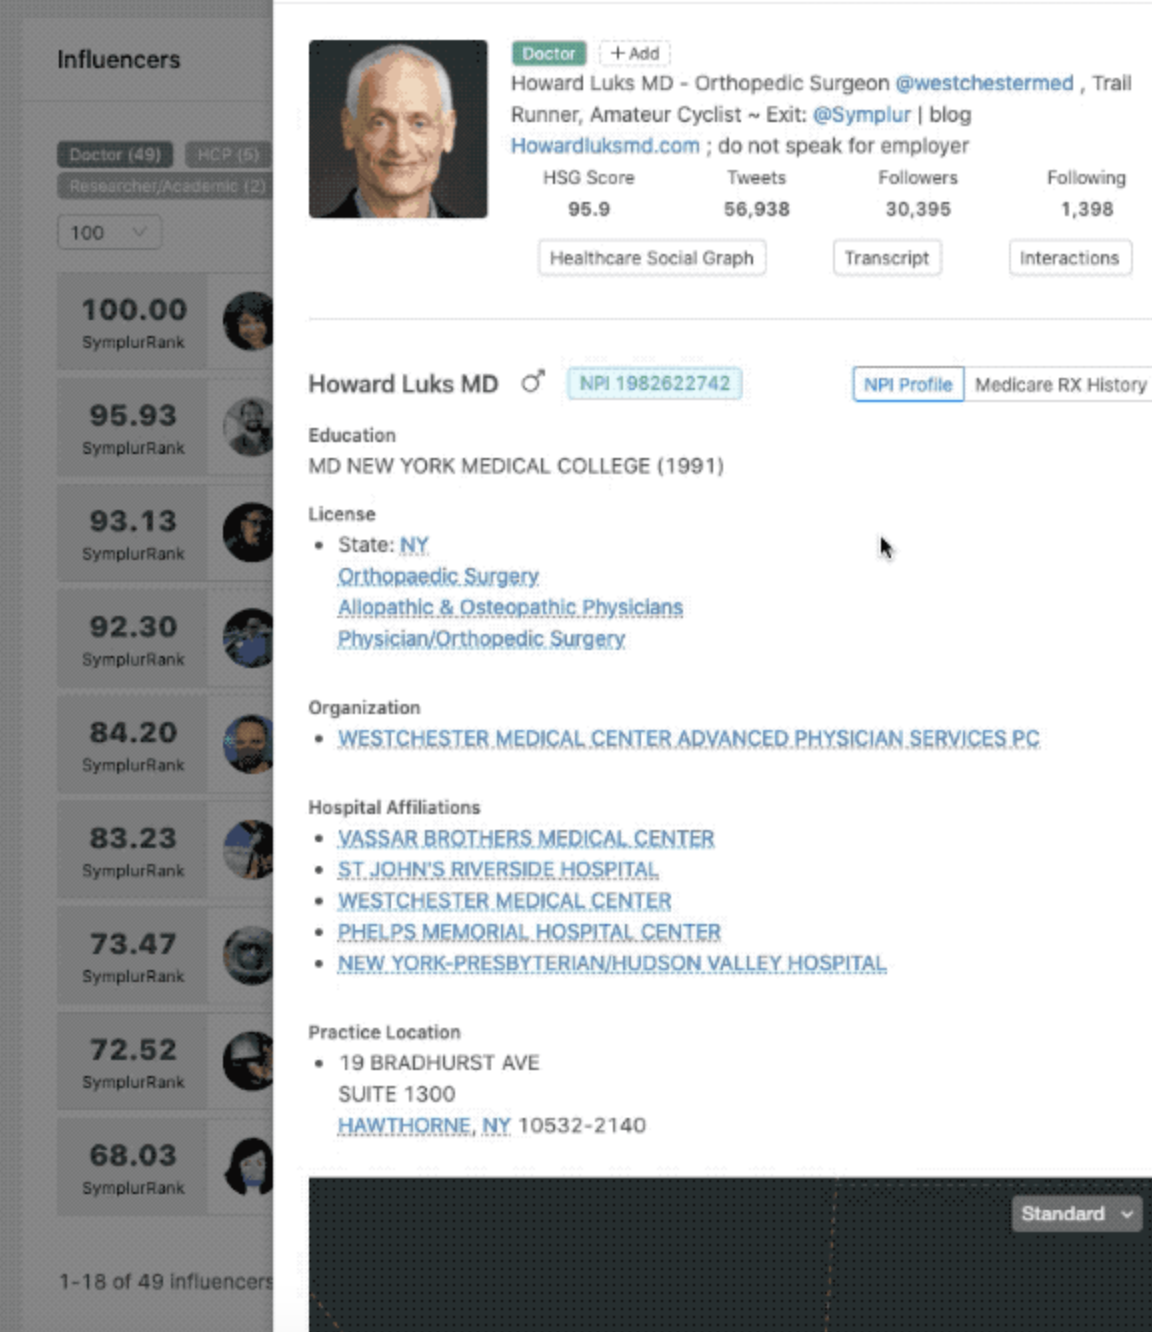The width and height of the screenshot is (1152, 1332).
Task: Select influencer avatar ranked 92.30
Action: (248, 638)
